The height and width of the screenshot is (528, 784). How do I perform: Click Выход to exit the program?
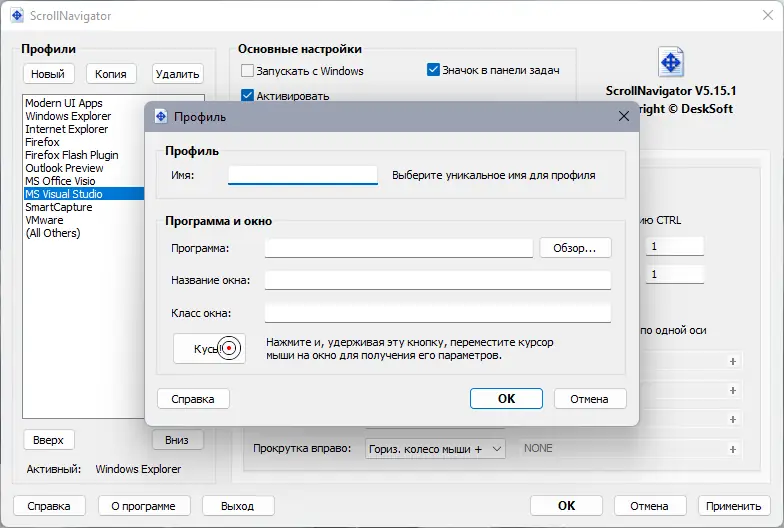pyautogui.click(x=238, y=506)
